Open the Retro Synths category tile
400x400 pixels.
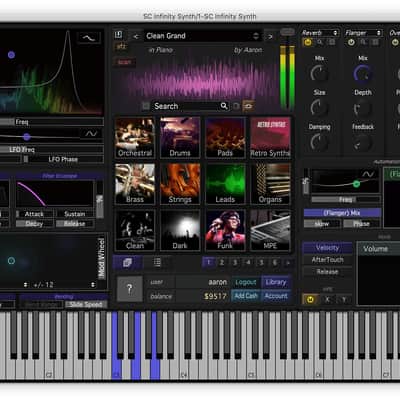270,137
